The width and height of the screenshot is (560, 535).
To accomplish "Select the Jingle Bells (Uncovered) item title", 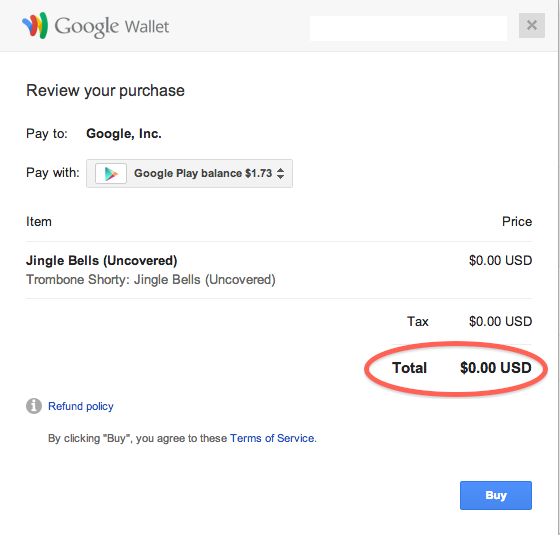I will coord(101,261).
